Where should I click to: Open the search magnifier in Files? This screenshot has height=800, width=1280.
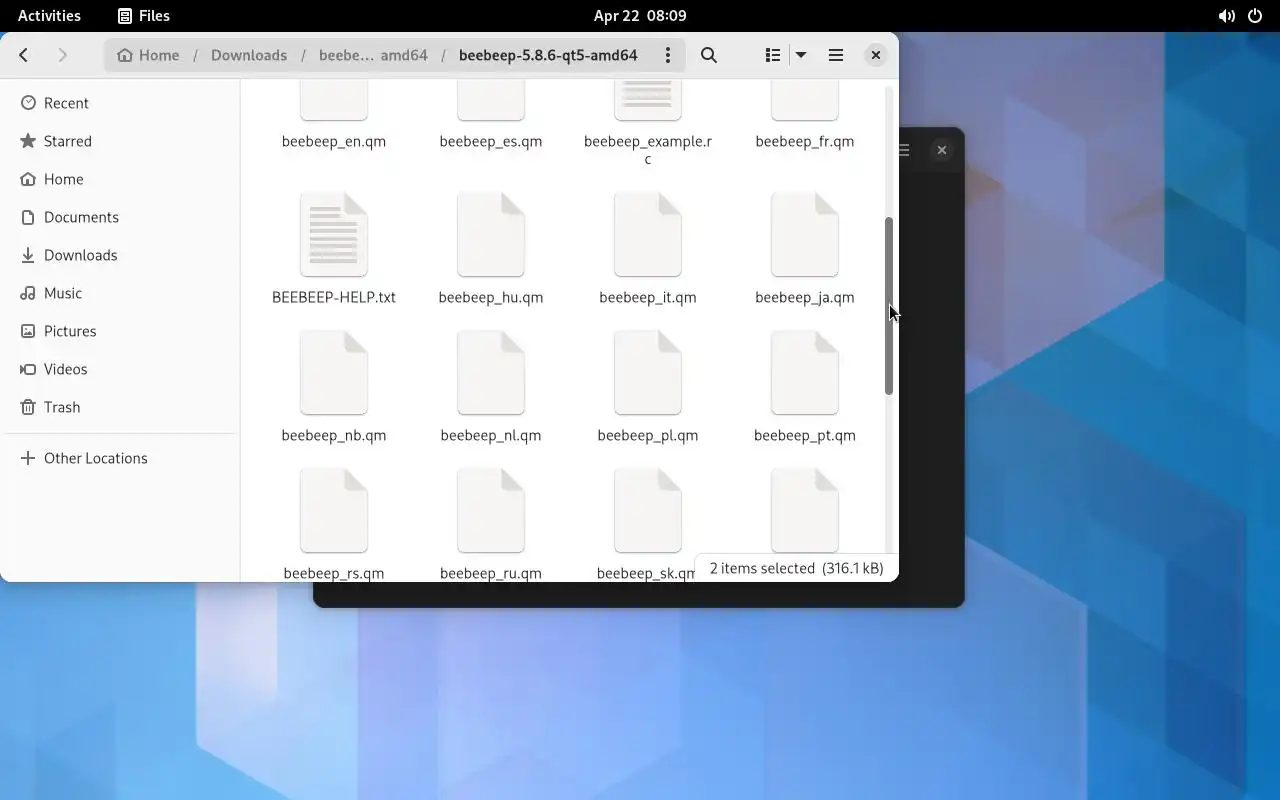click(x=709, y=55)
